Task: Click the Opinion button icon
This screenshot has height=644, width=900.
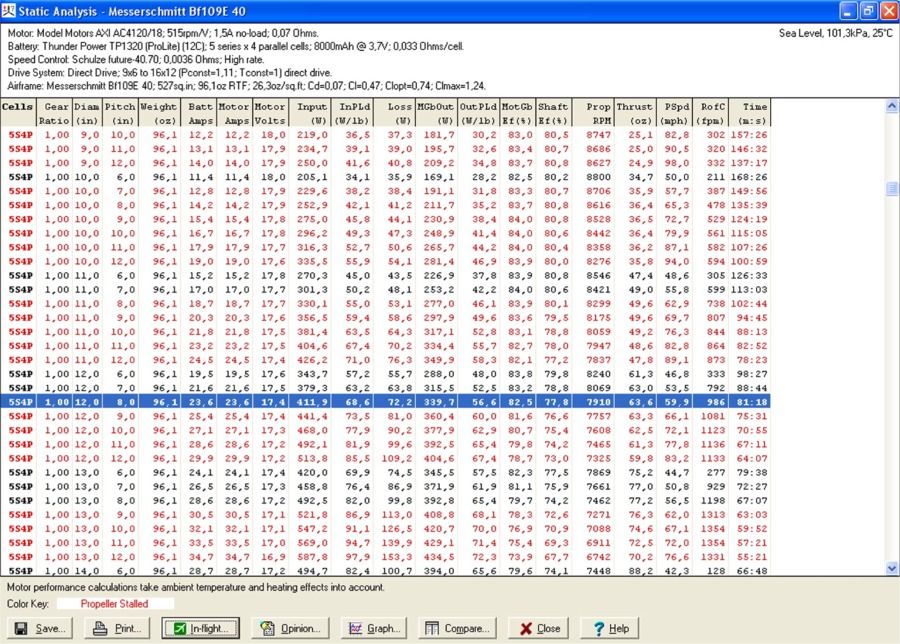Action: click(267, 628)
